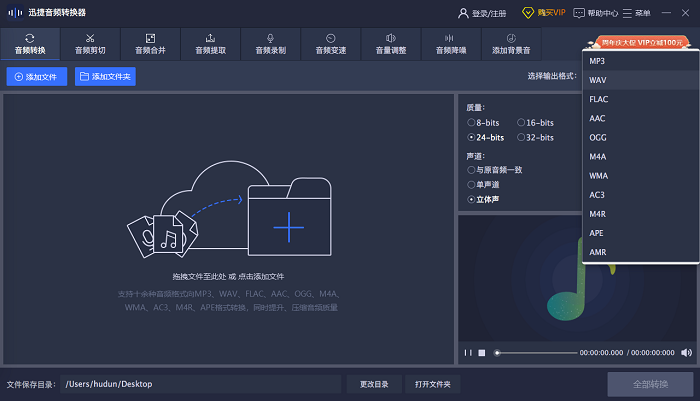Open the 音频变速 audio speed tool
The width and height of the screenshot is (700, 401).
[x=330, y=43]
